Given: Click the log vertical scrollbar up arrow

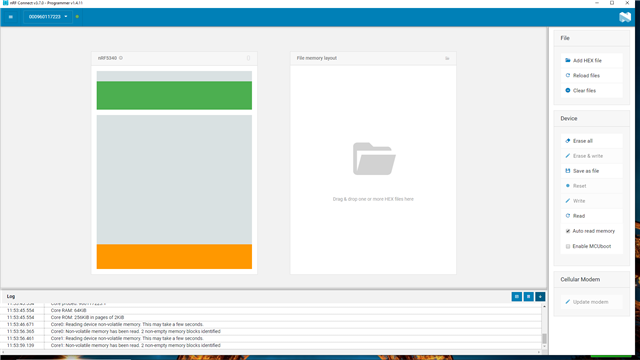Looking at the screenshot, I should click(x=544, y=307).
